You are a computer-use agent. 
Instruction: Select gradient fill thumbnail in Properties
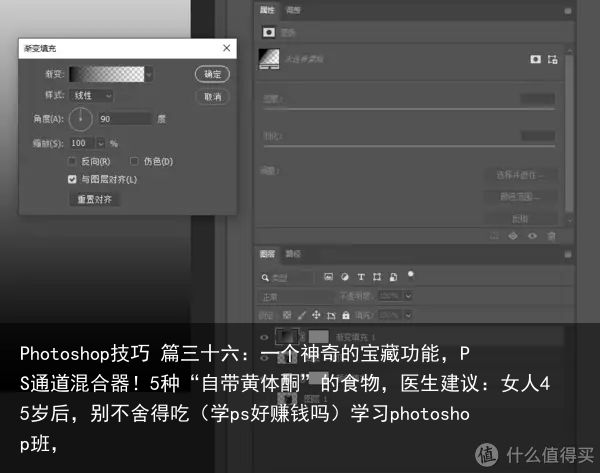269,59
